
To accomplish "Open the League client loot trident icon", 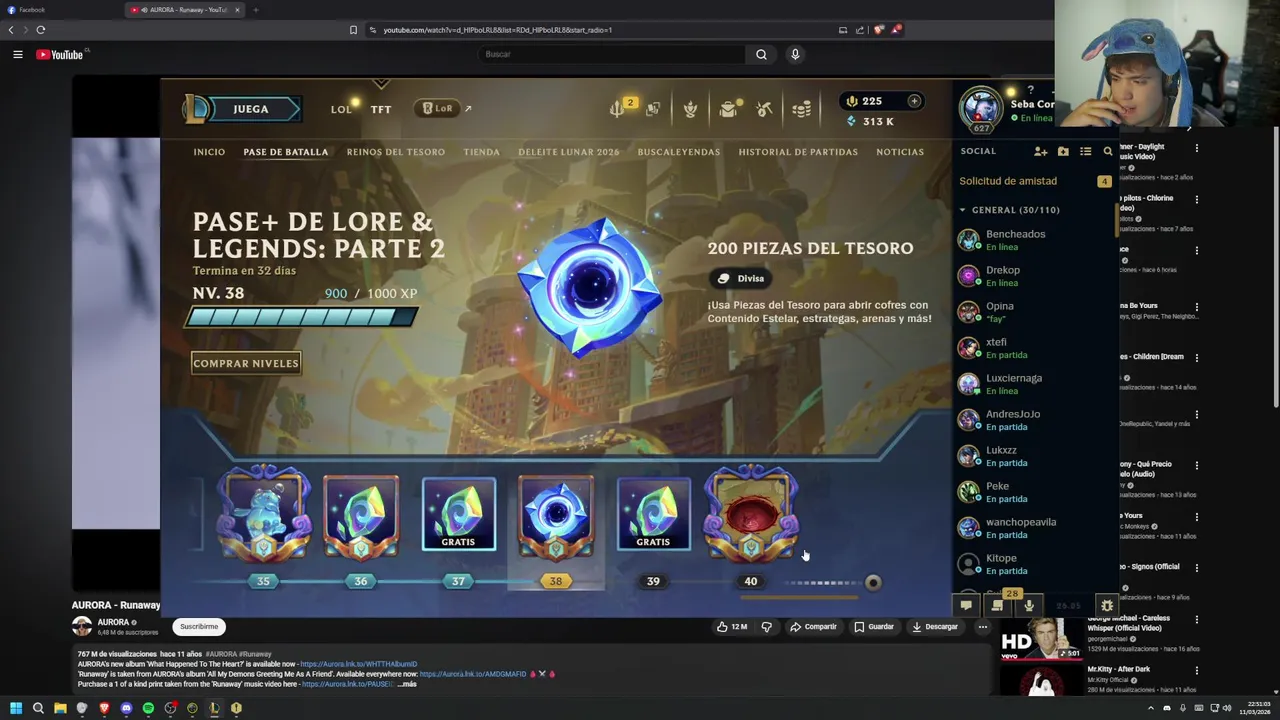I will [618, 109].
